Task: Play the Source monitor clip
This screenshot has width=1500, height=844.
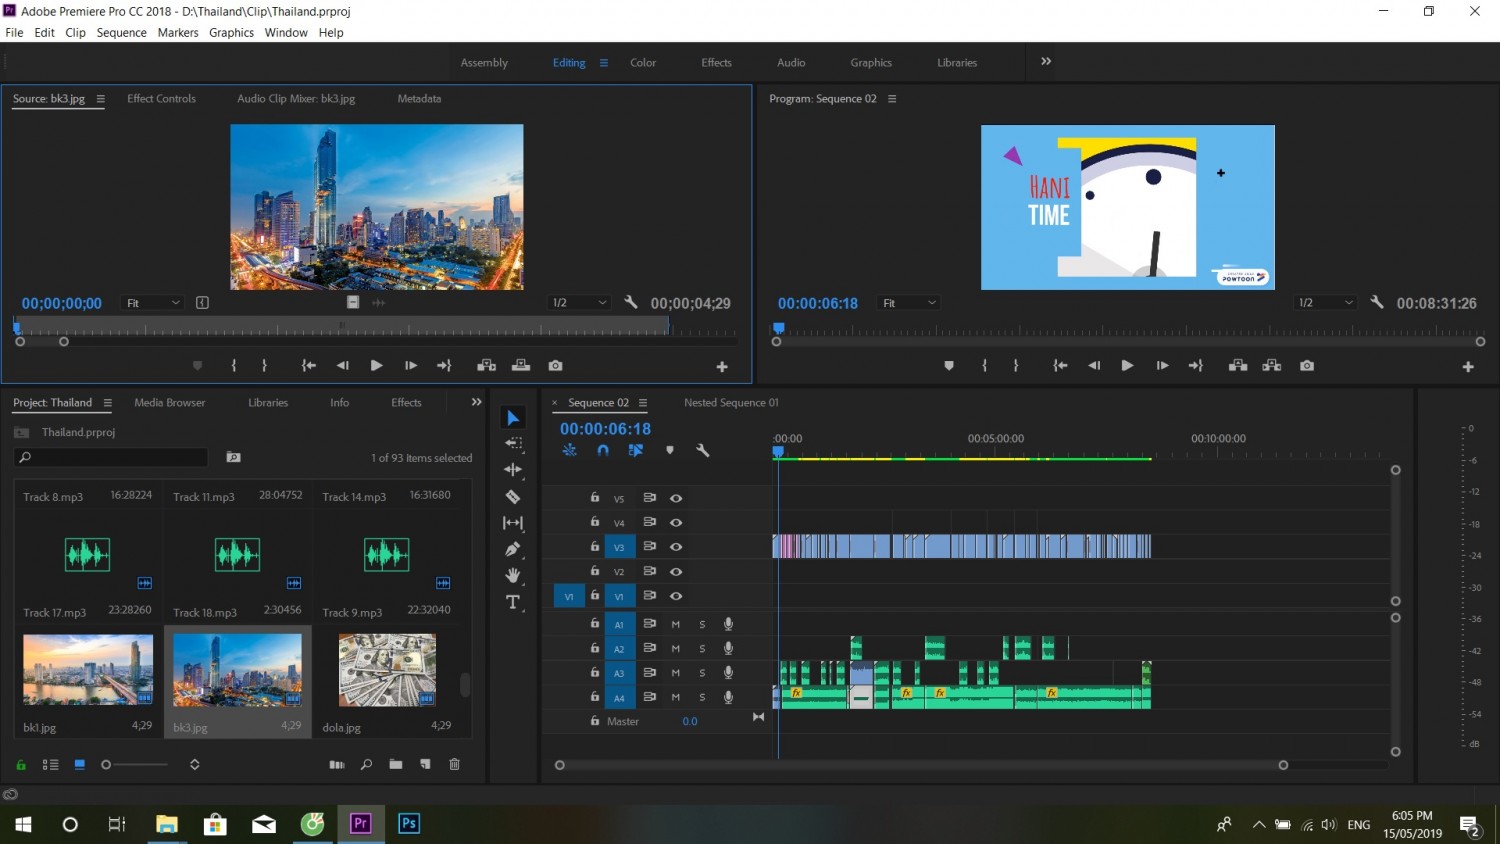Action: [x=376, y=366]
